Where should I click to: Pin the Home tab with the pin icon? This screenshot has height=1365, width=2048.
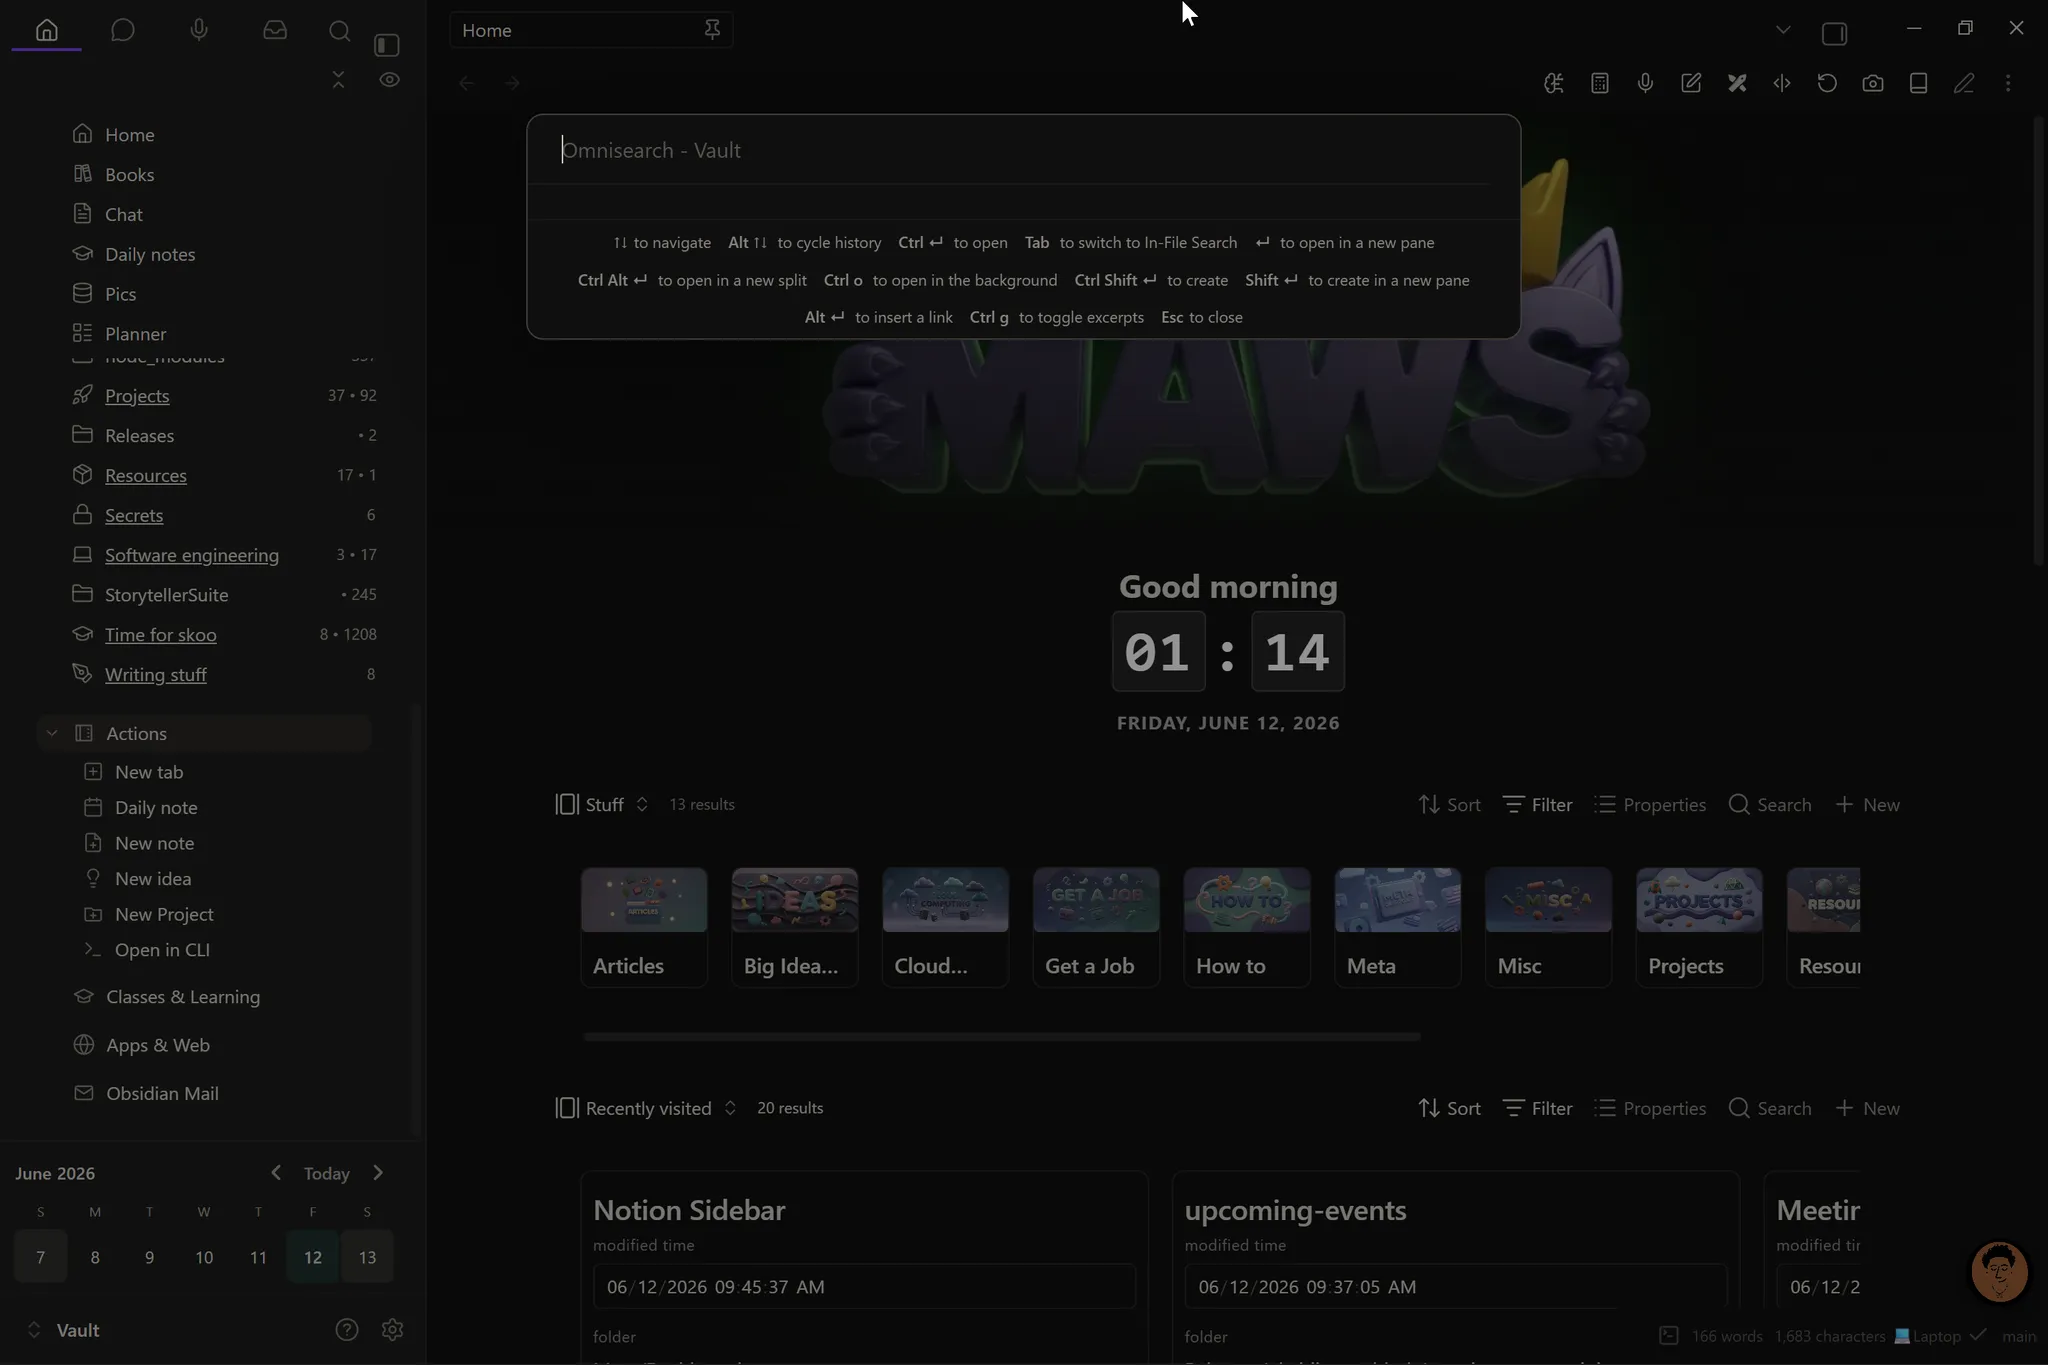712,30
